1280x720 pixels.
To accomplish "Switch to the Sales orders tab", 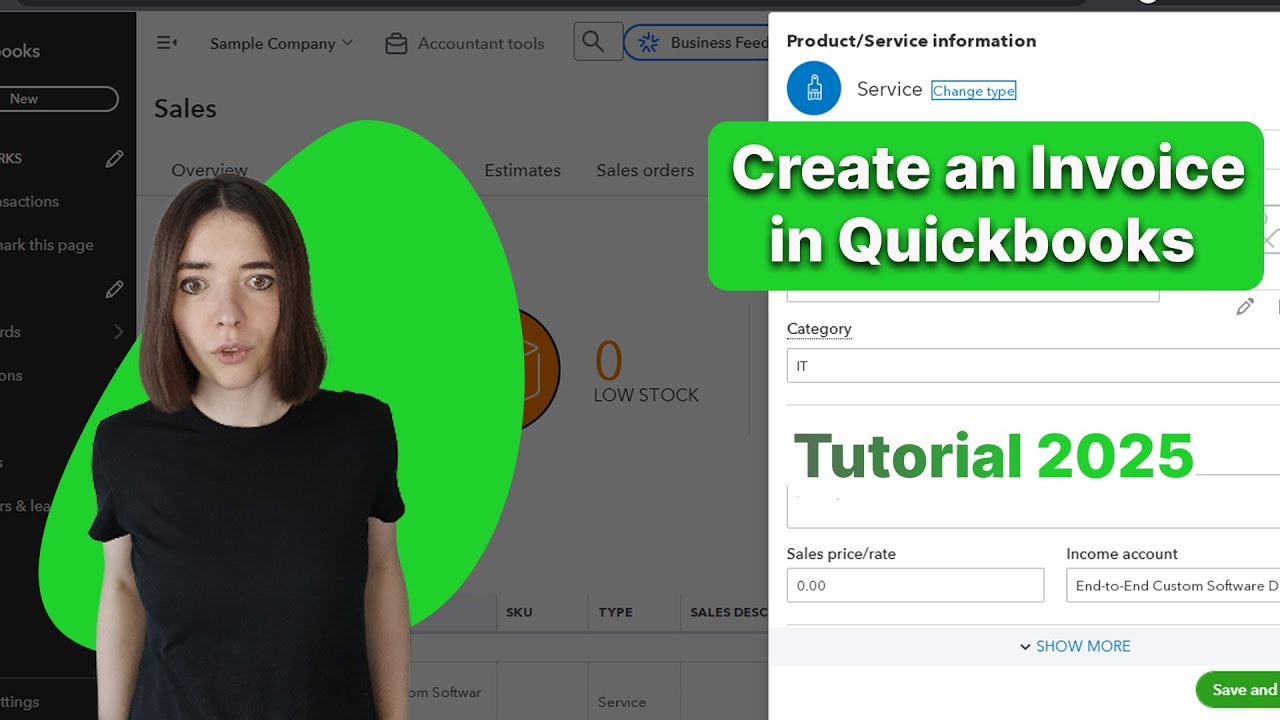I will [645, 171].
